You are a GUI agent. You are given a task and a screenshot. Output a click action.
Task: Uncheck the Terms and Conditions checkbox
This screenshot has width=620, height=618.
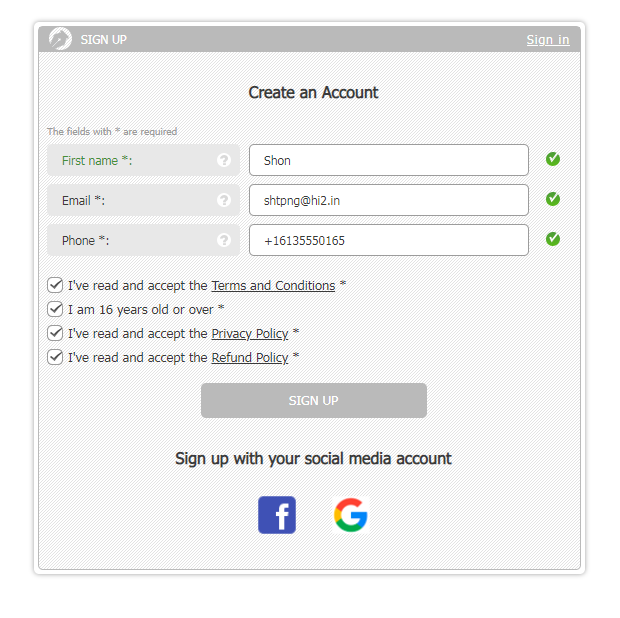click(55, 285)
